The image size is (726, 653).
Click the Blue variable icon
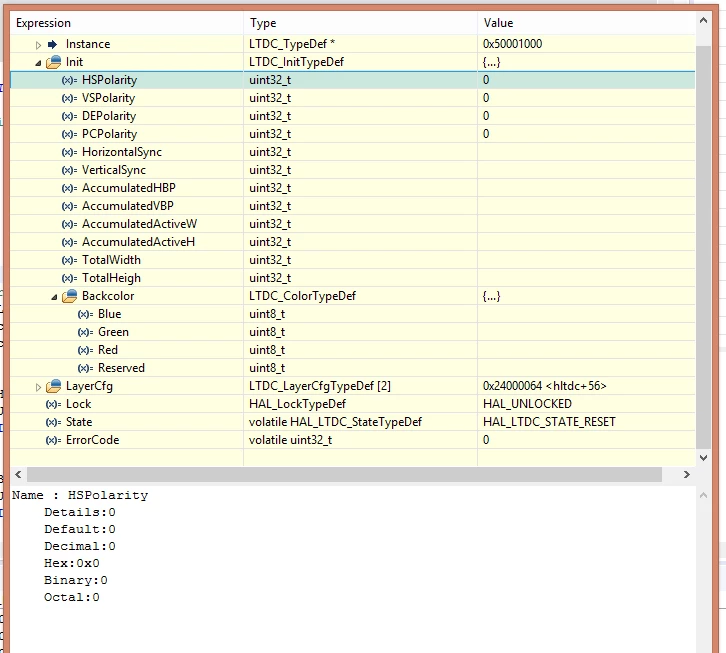click(85, 314)
